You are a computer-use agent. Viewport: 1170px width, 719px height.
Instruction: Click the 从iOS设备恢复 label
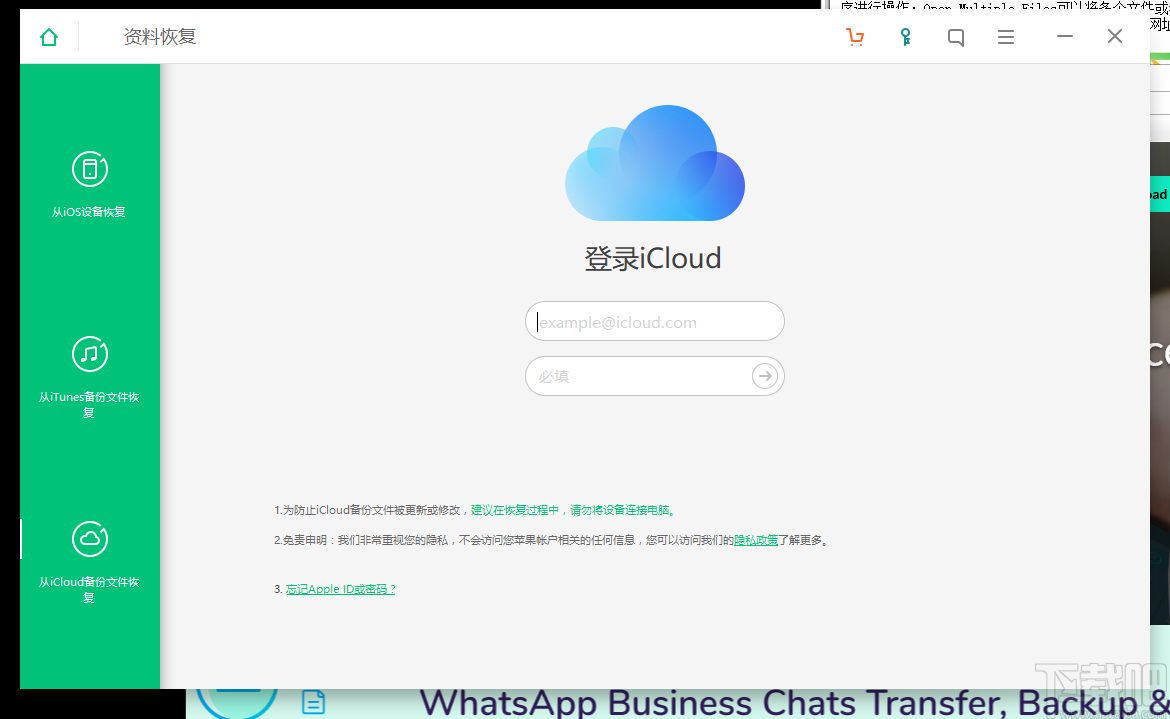89,212
